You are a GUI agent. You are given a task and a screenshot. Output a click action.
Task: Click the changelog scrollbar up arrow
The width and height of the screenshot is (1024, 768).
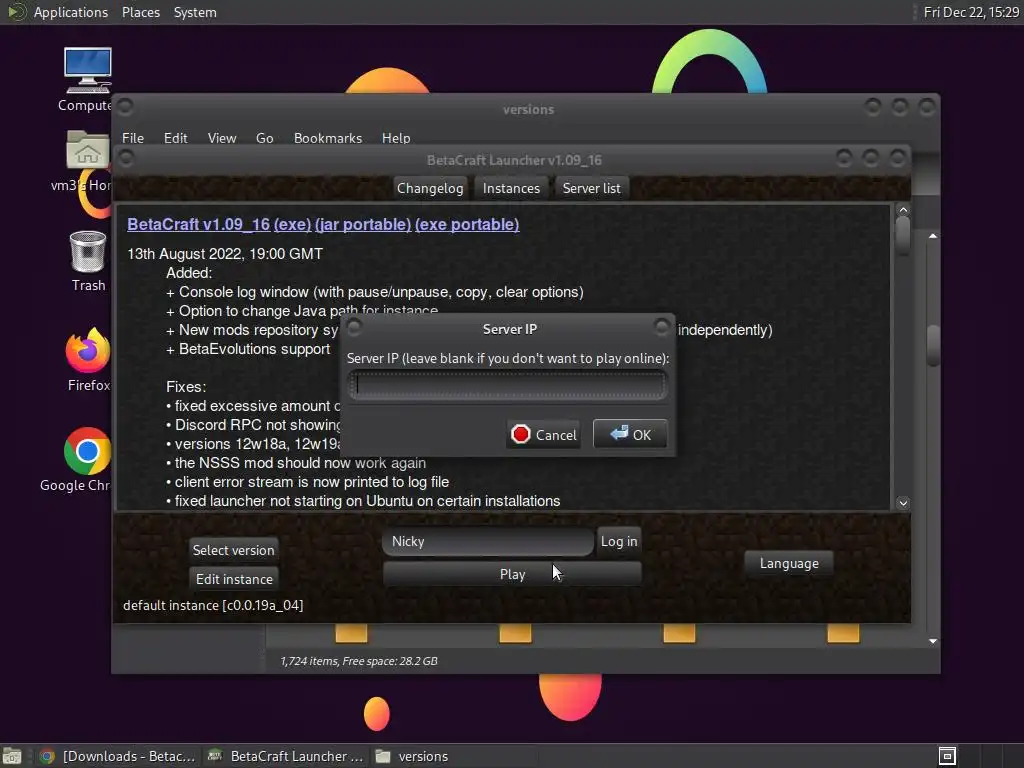point(903,210)
